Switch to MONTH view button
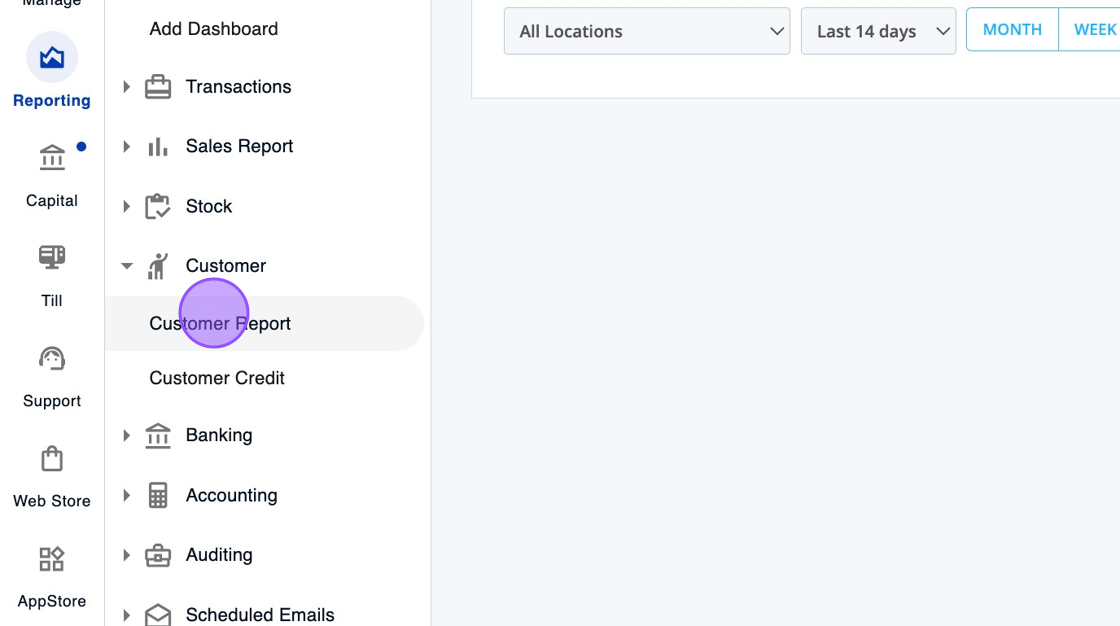Viewport: 1120px width, 626px height. tap(1012, 30)
